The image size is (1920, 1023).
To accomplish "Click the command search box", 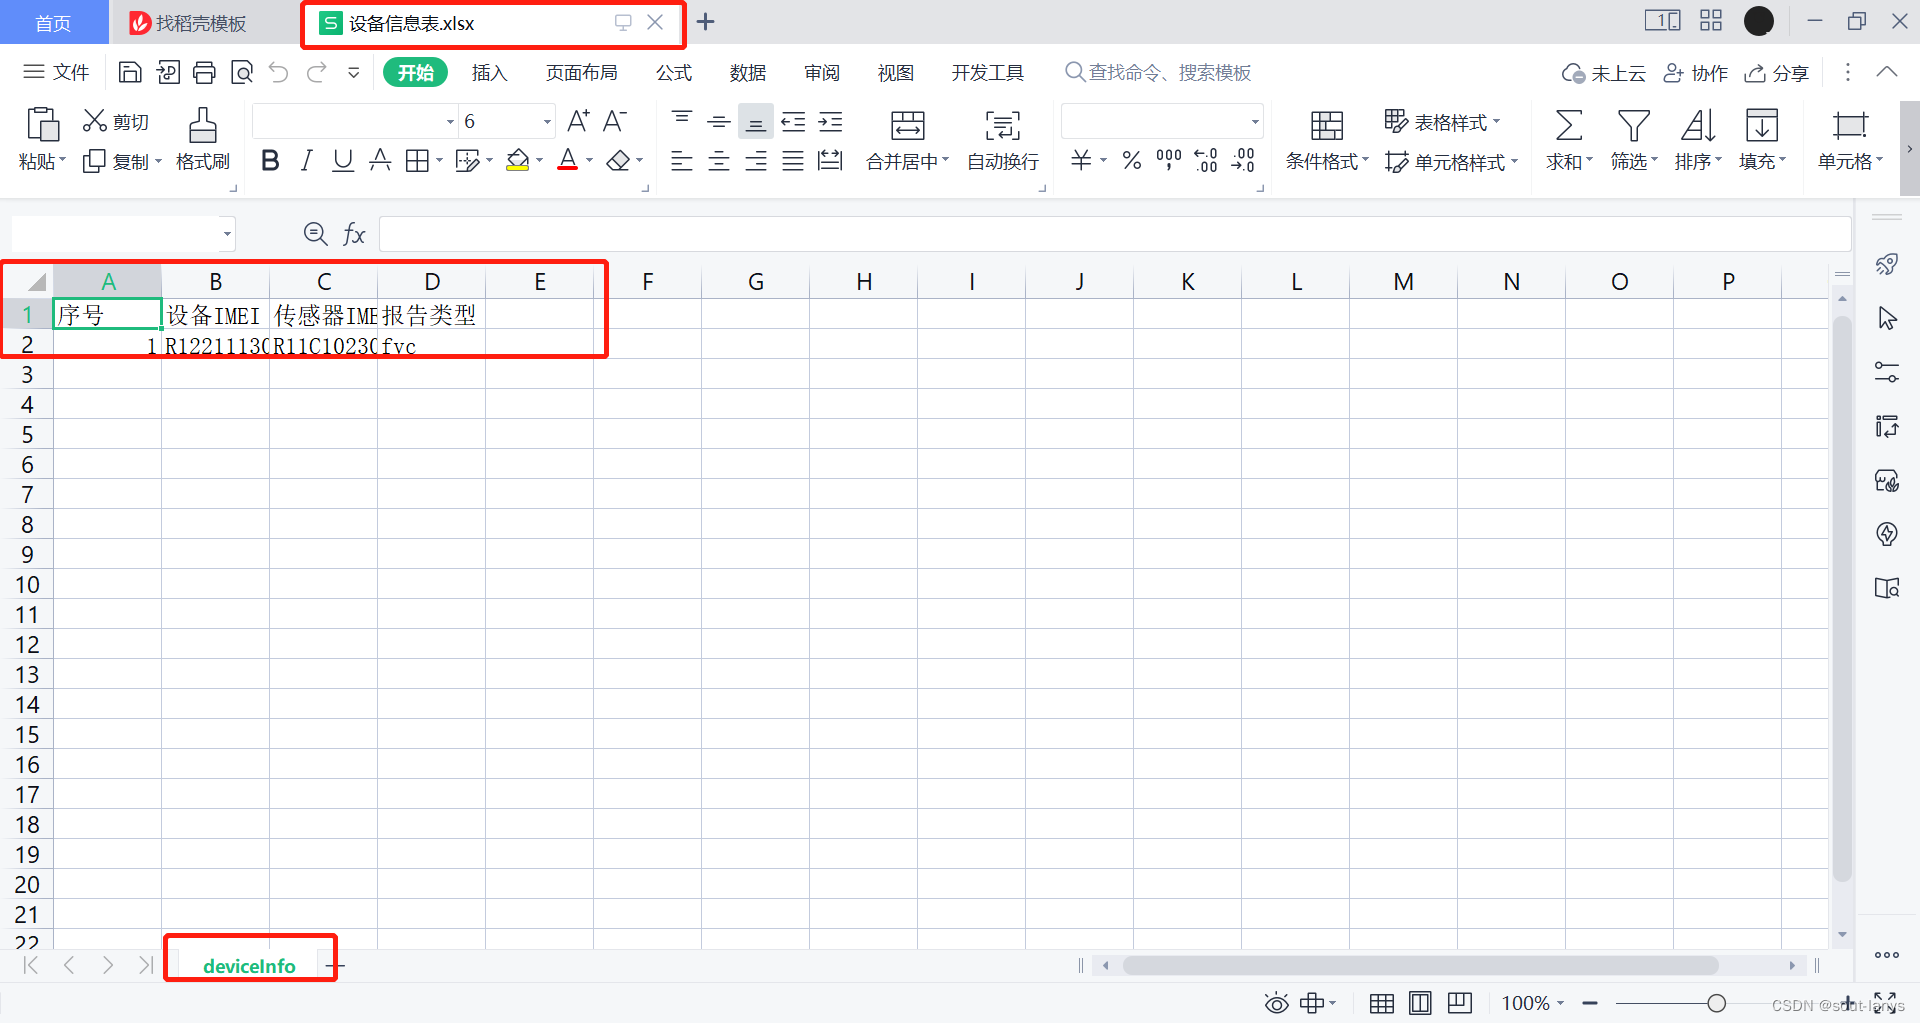I will click(x=1158, y=73).
